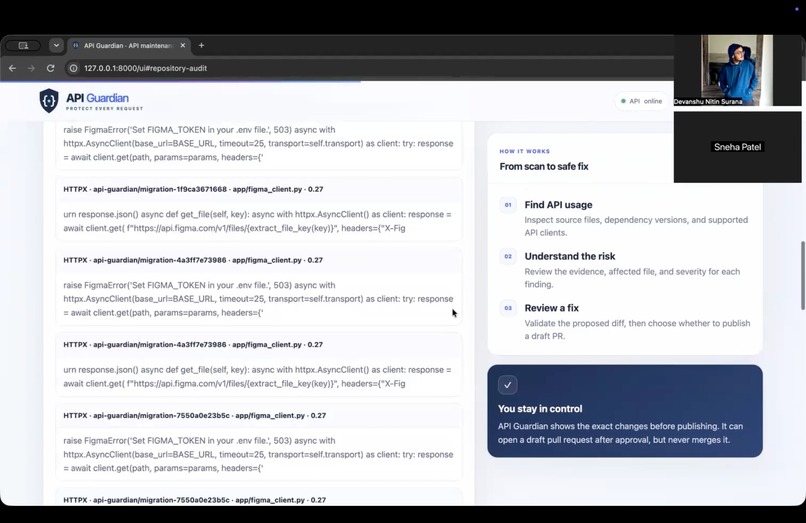806x523 pixels.
Task: Click the 'Find API usage' heading
Action: pyautogui.click(x=558, y=205)
